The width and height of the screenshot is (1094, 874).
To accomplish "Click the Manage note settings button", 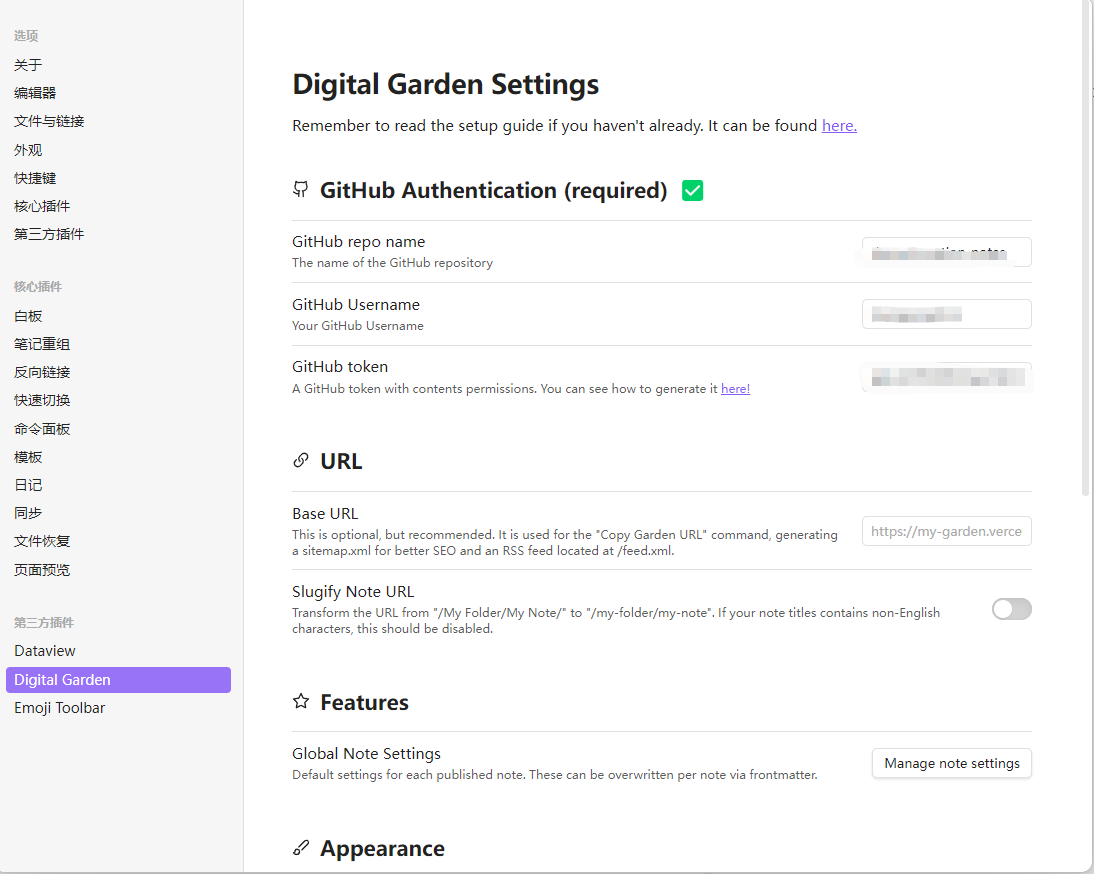I will (x=951, y=763).
